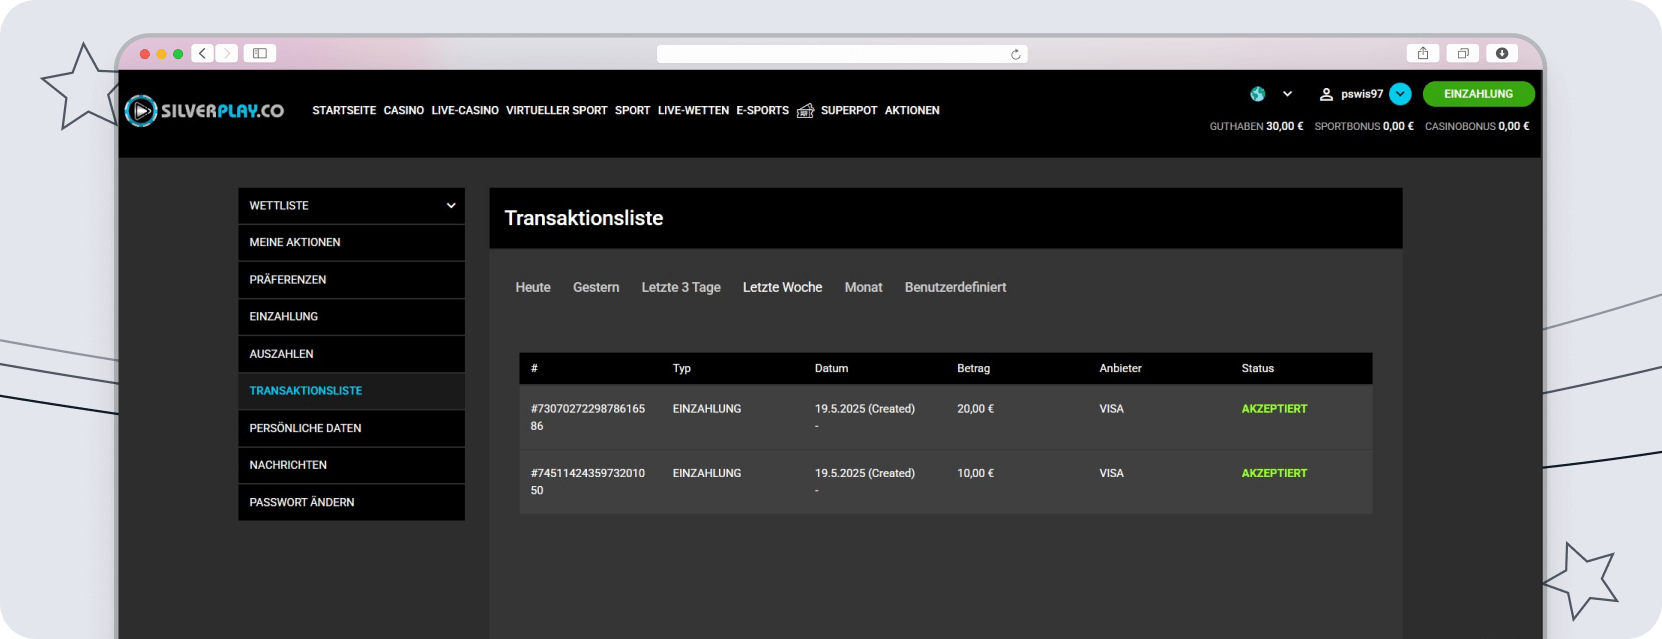Click the green Einzahlung button
The image size is (1662, 639).
(x=1478, y=94)
